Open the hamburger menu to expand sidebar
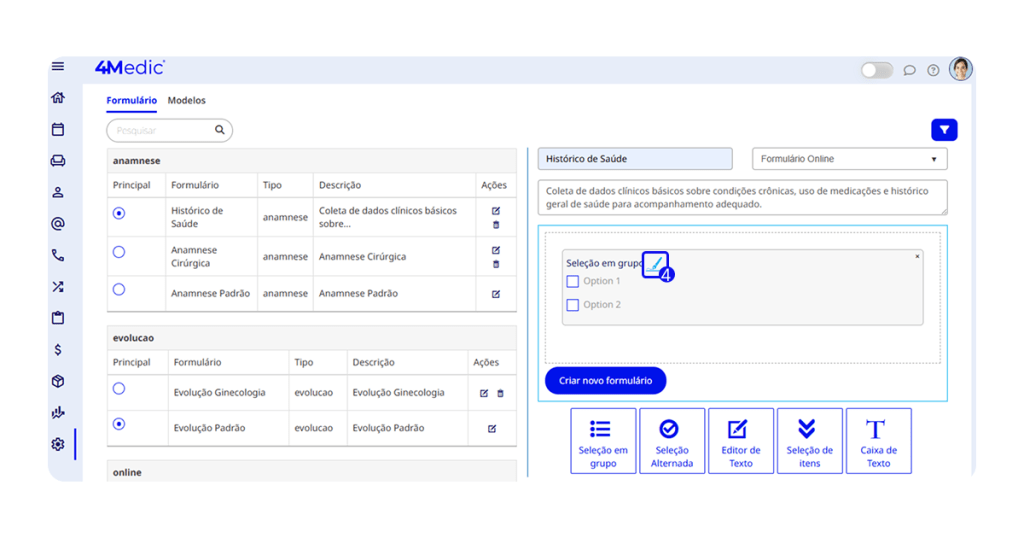The height and width of the screenshot is (538, 1024). click(58, 66)
